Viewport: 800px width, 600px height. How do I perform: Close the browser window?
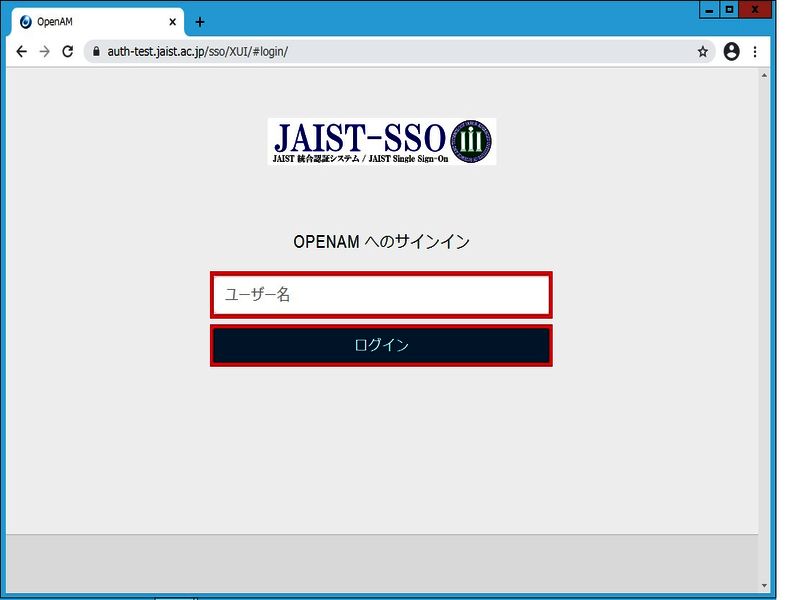point(755,10)
